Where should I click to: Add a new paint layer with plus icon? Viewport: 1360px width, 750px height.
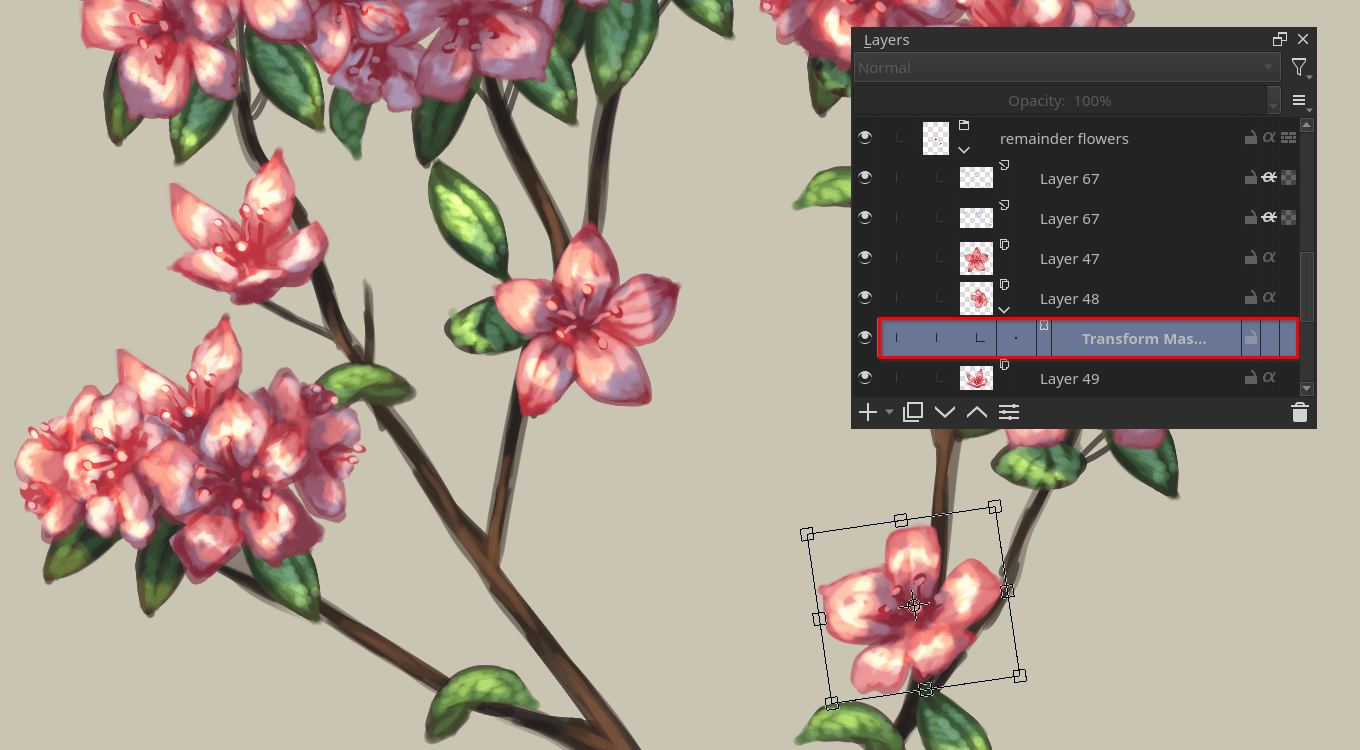pyautogui.click(x=866, y=411)
